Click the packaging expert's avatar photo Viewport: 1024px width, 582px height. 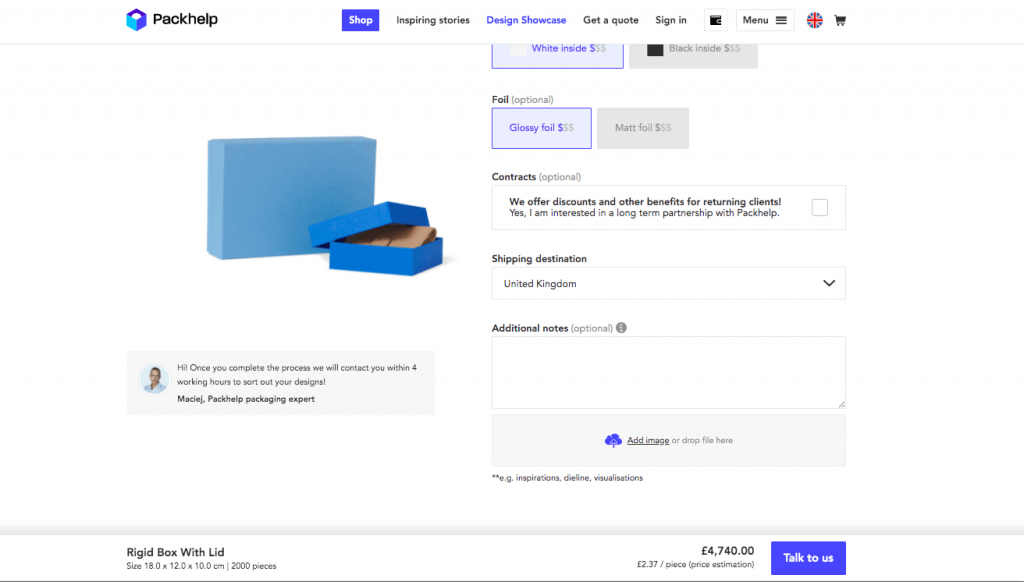153,378
